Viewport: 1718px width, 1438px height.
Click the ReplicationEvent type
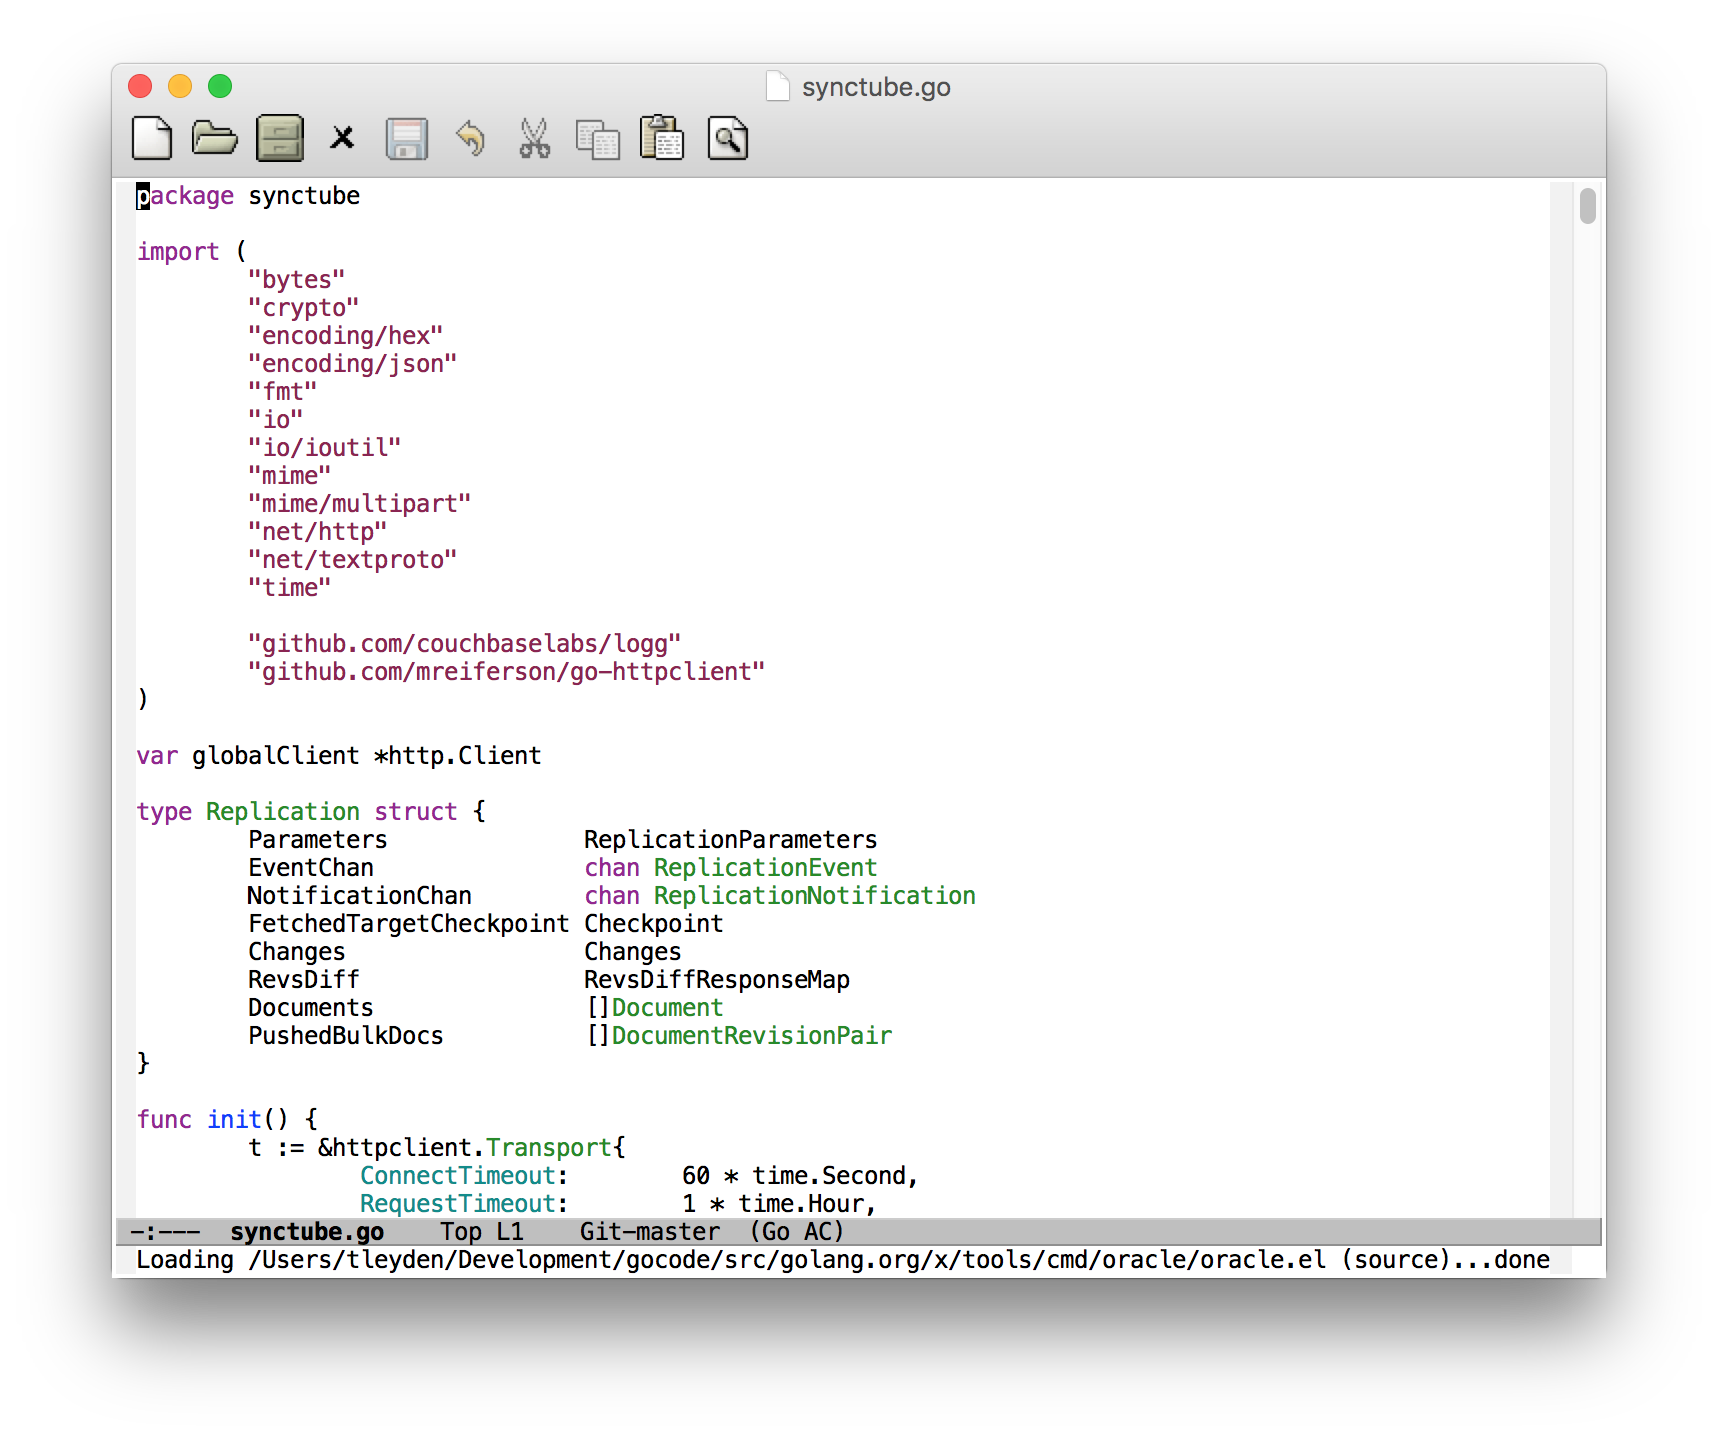tap(765, 868)
